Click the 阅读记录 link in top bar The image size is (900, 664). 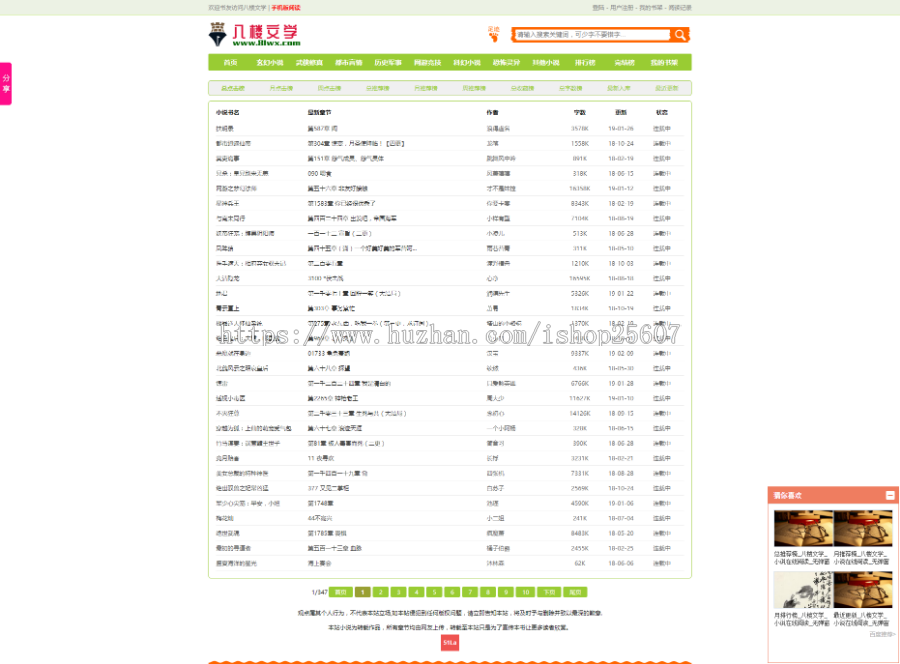[x=680, y=8]
